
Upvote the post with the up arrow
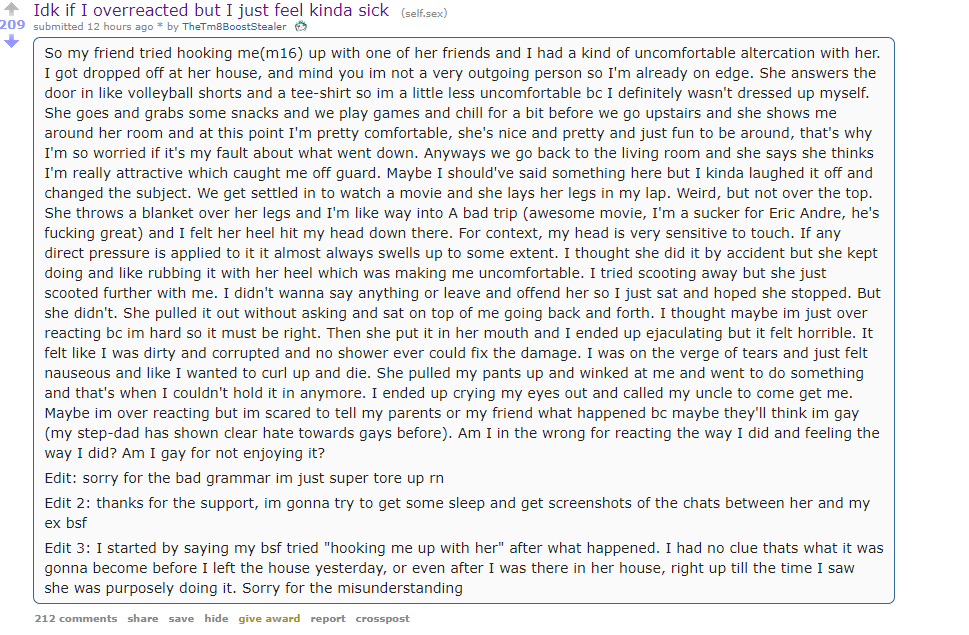pyautogui.click(x=11, y=9)
